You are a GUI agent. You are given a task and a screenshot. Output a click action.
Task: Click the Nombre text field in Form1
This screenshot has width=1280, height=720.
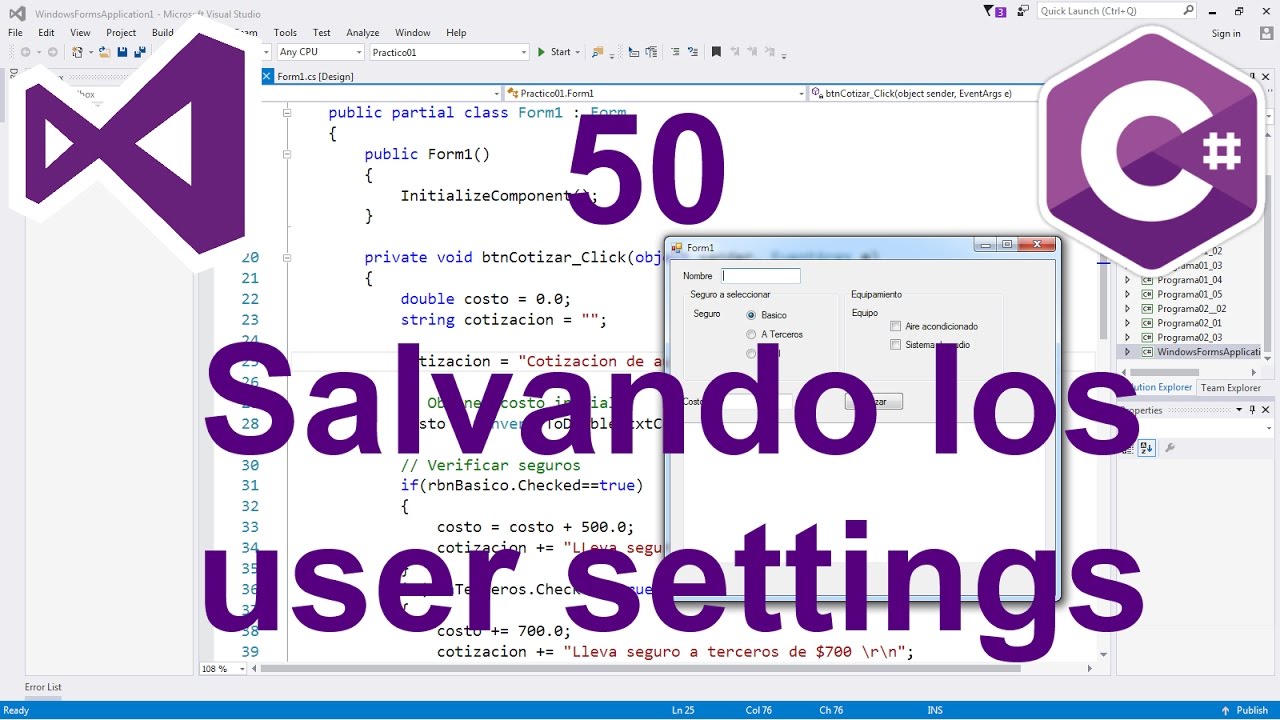(x=761, y=276)
